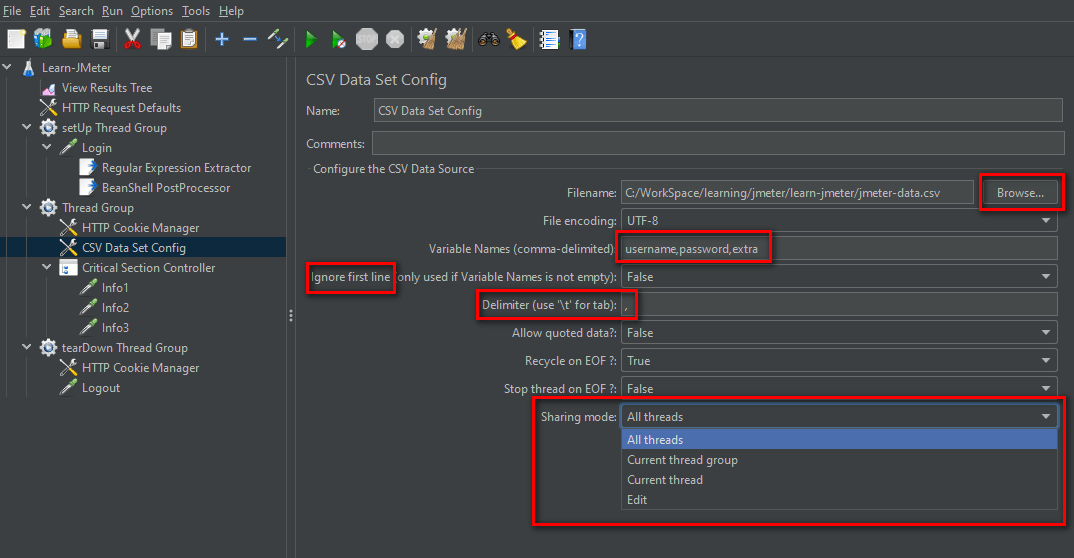Choose 'Current thread group' sharing option
The image size is (1074, 558).
pos(839,459)
